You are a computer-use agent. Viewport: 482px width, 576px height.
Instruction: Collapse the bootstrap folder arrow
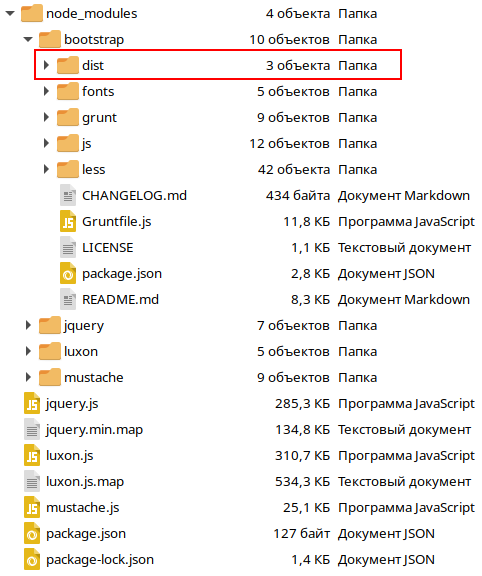tap(28, 39)
